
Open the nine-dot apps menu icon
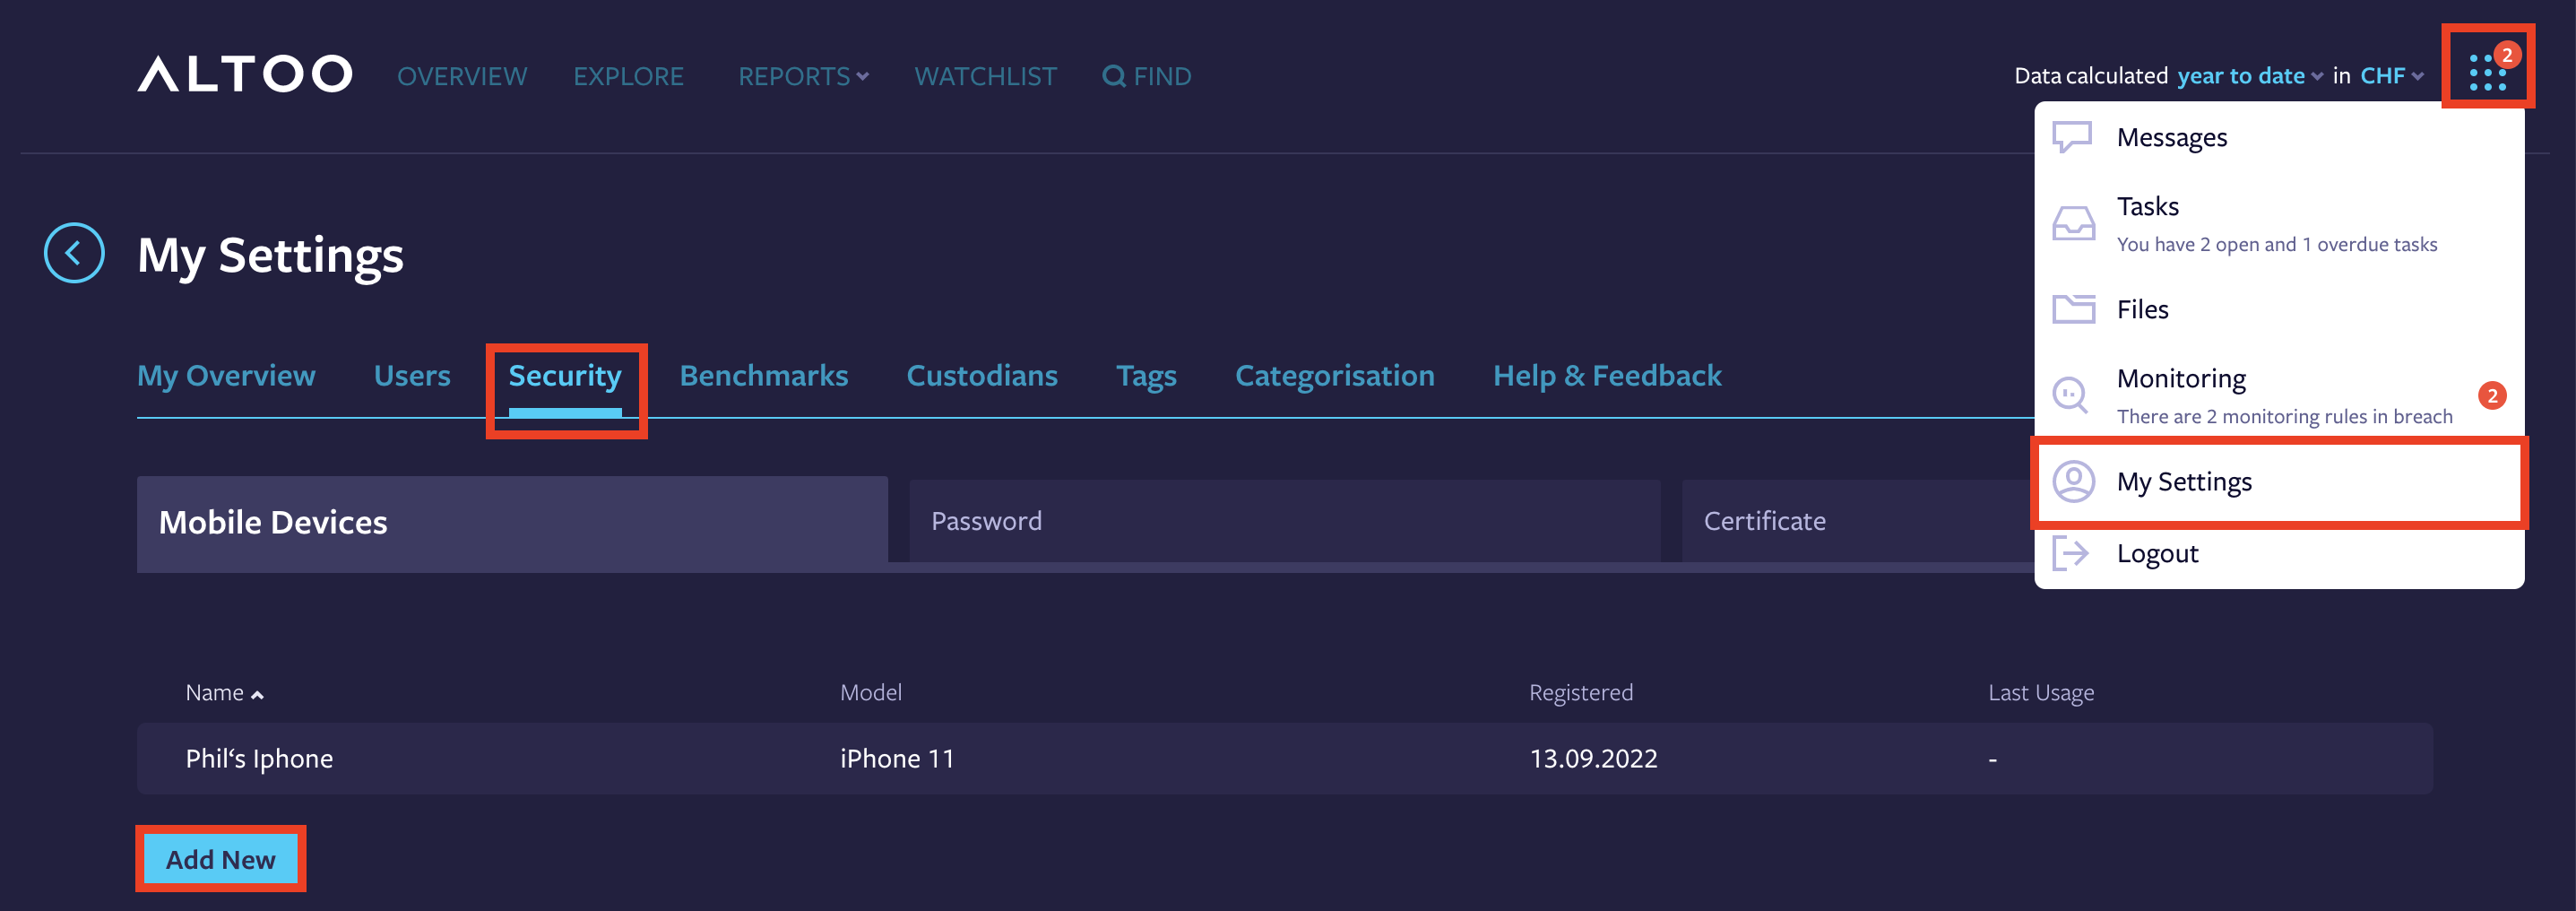coord(2487,71)
